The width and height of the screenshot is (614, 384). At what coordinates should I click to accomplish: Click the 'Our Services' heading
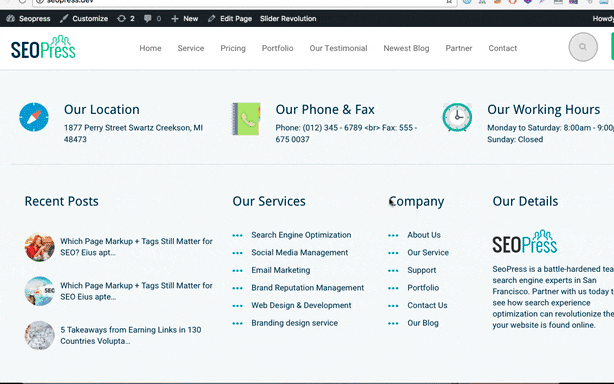point(269,201)
